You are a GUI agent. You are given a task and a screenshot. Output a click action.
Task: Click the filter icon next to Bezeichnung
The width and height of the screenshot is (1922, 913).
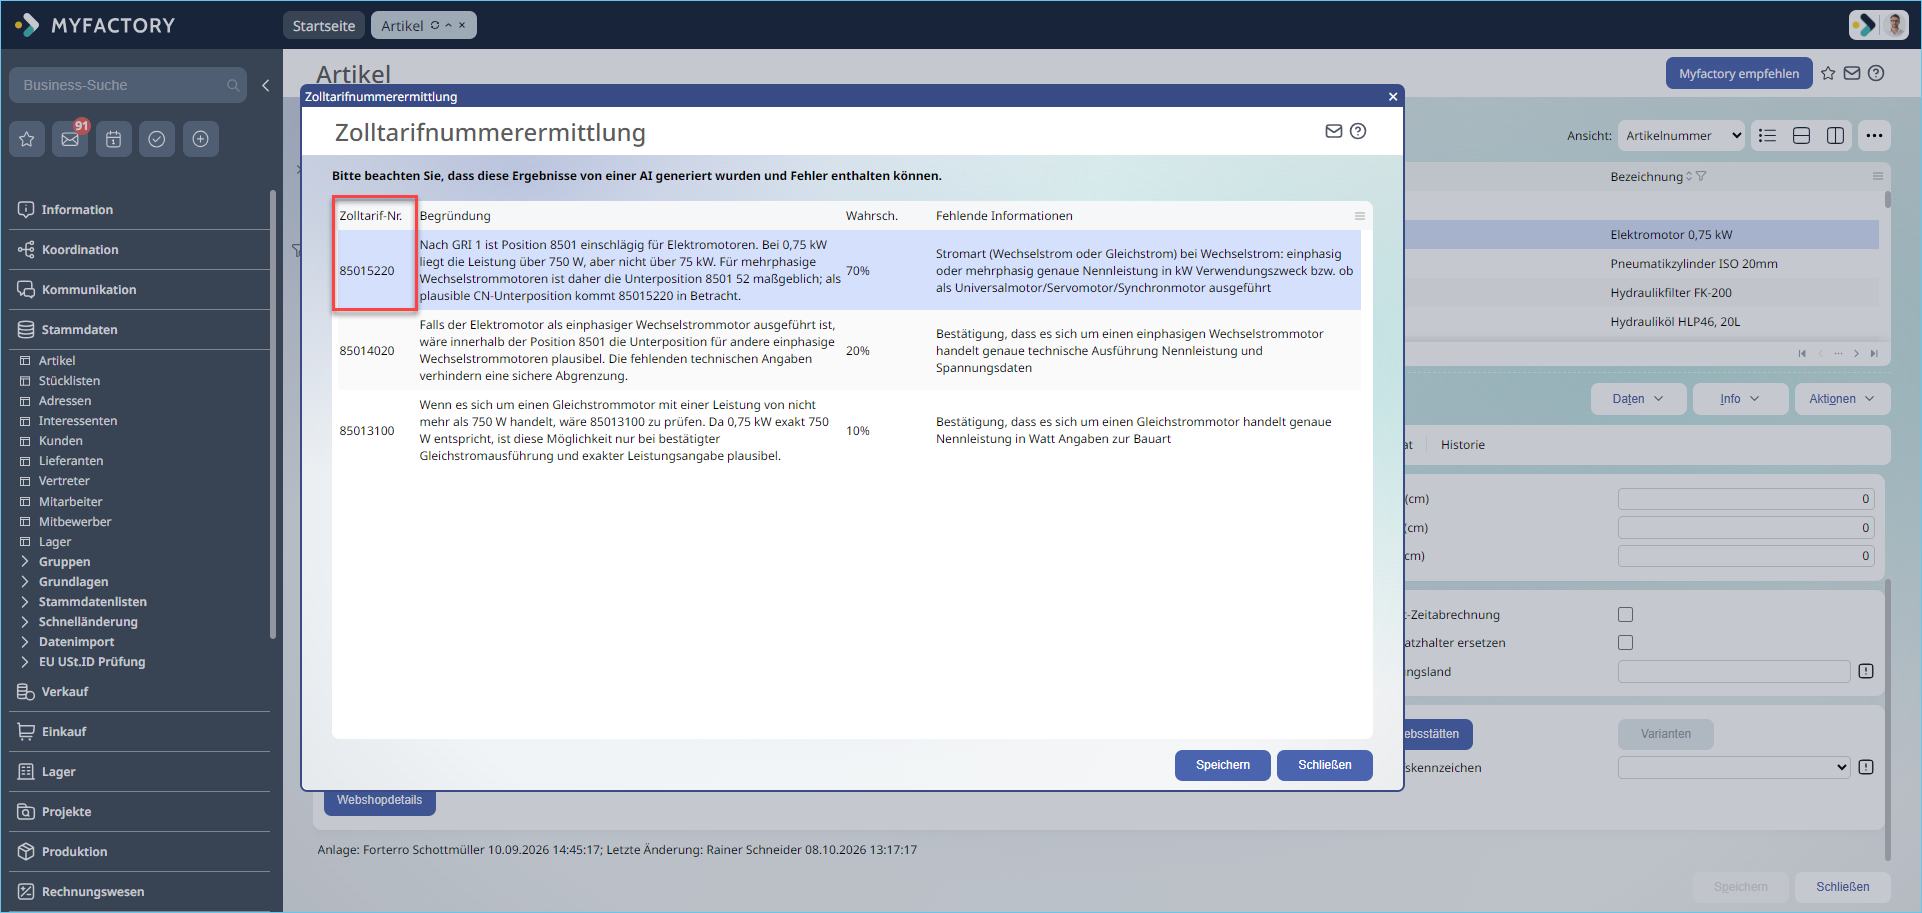click(x=1701, y=176)
